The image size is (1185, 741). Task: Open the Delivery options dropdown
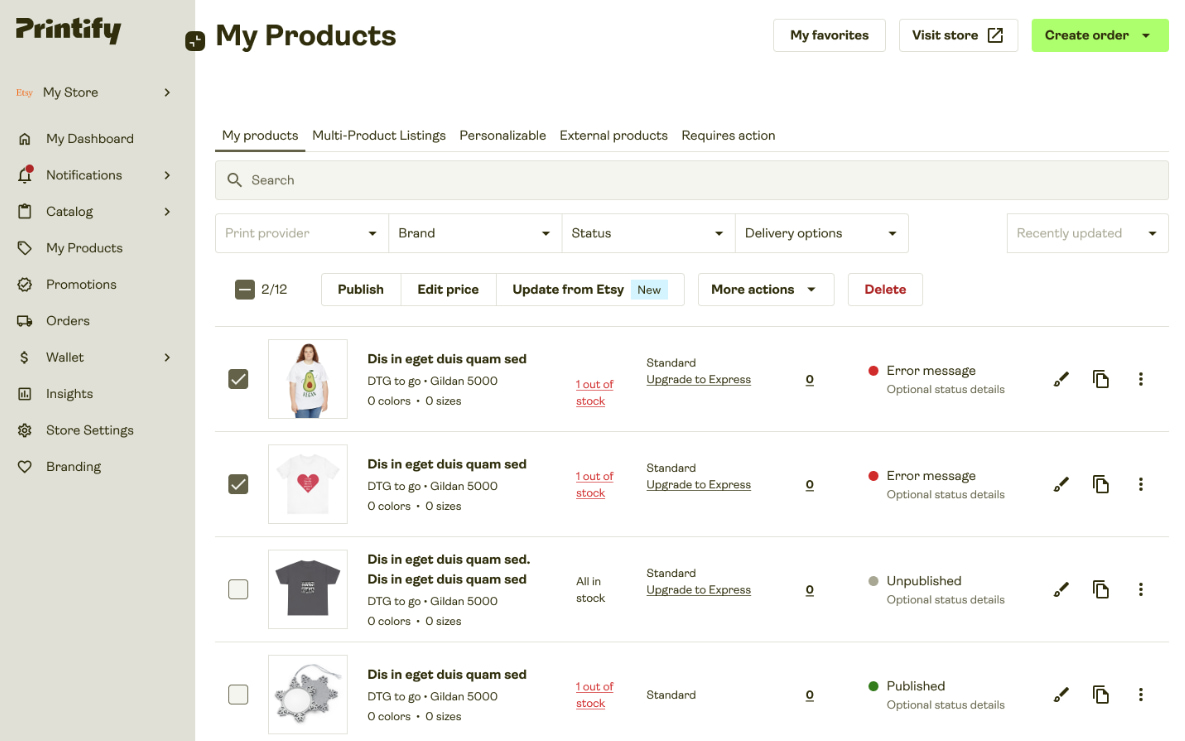(x=821, y=233)
